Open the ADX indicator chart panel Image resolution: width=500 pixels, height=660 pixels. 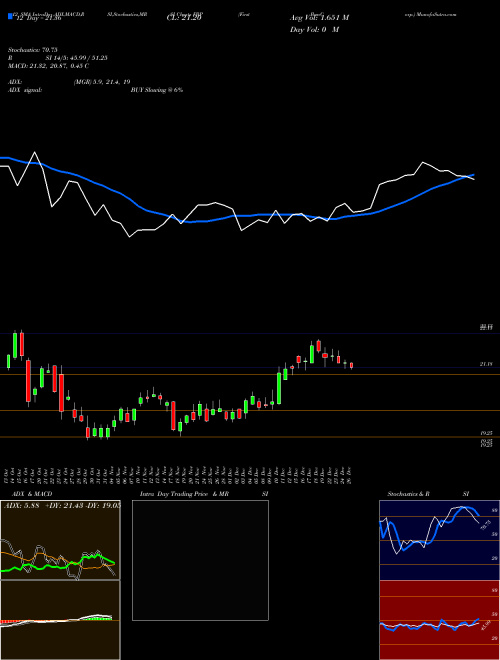point(60,540)
